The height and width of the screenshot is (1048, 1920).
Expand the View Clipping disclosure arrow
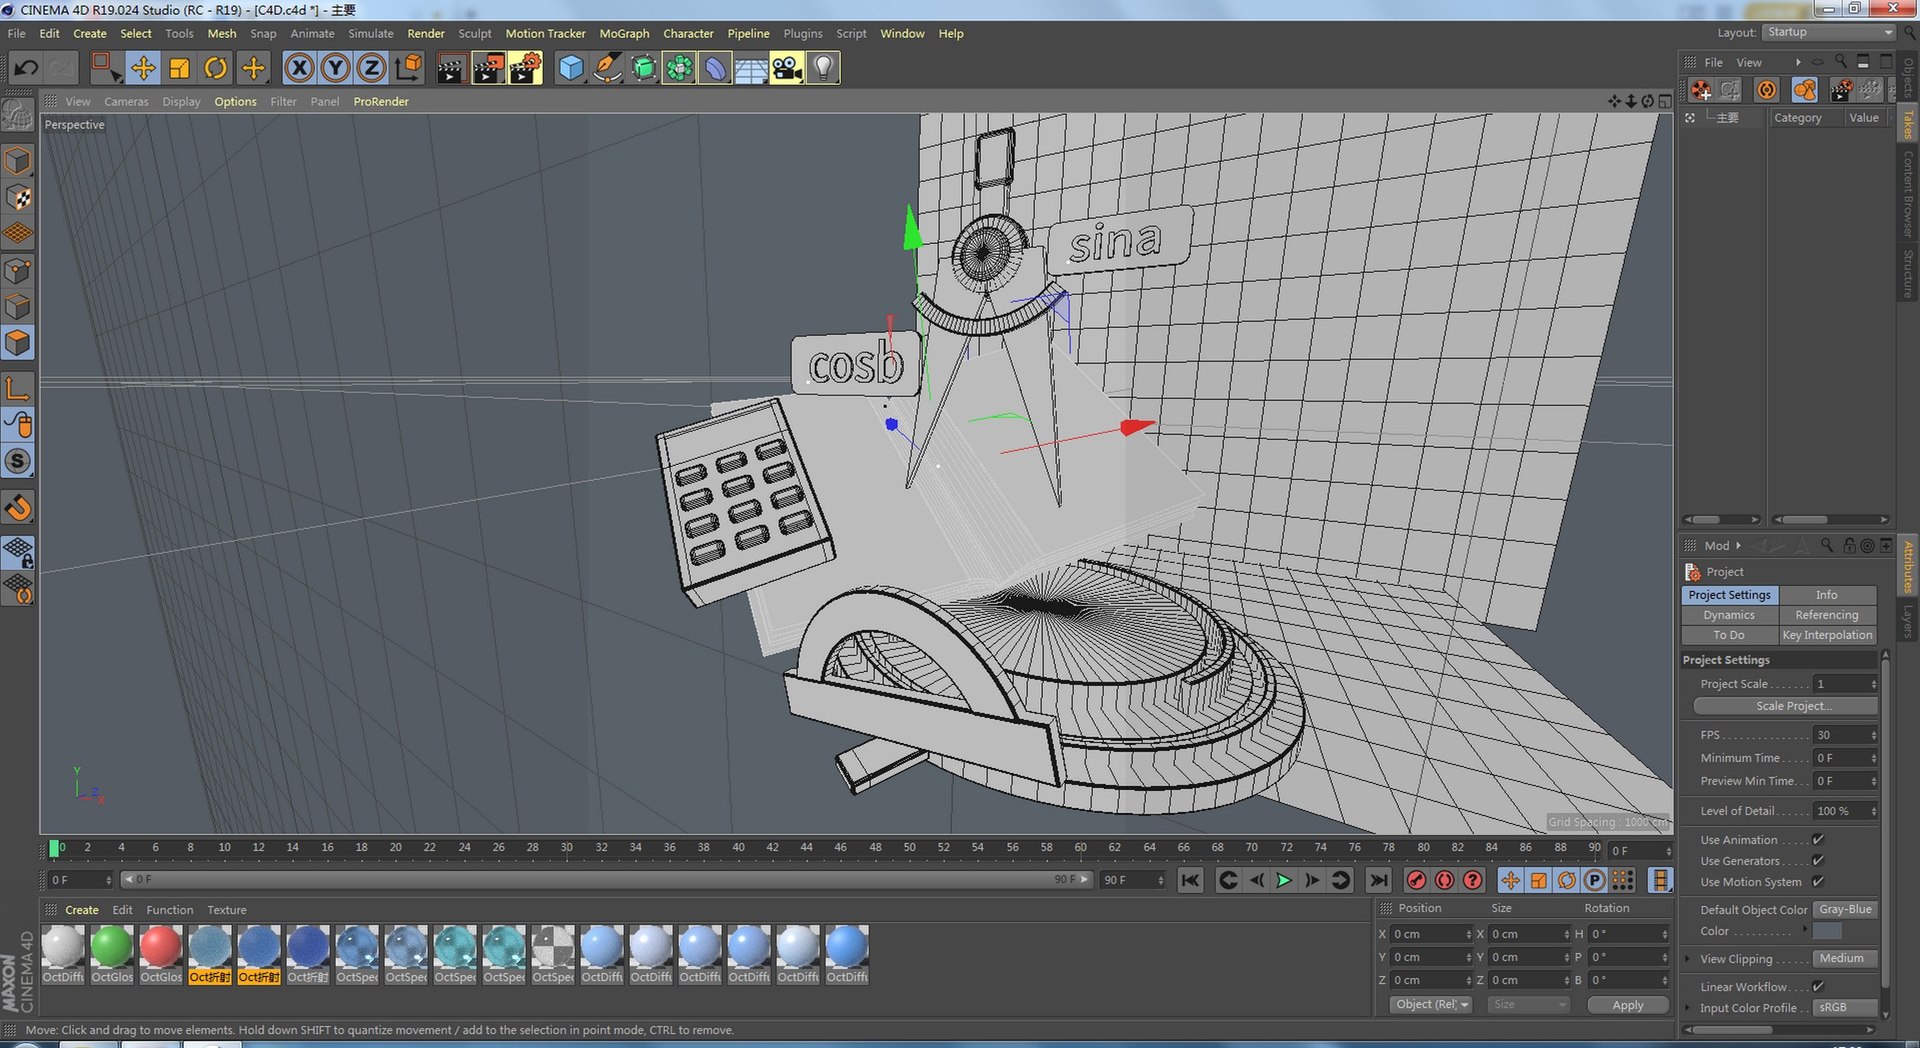click(x=1689, y=959)
